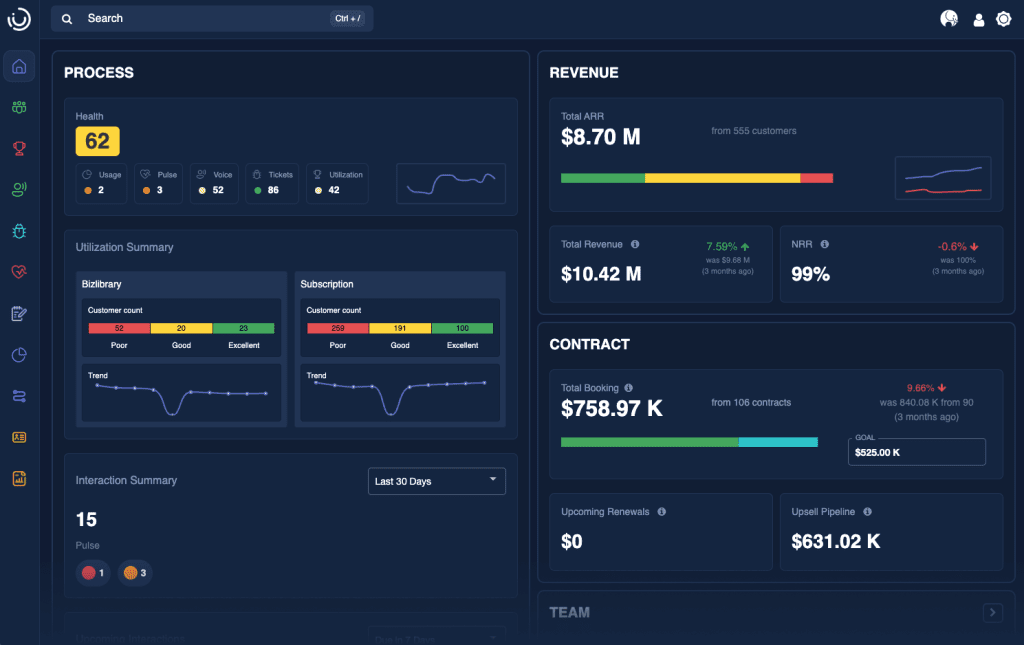
Task: Open the notes edit icon in sidebar
Action: [x=19, y=313]
